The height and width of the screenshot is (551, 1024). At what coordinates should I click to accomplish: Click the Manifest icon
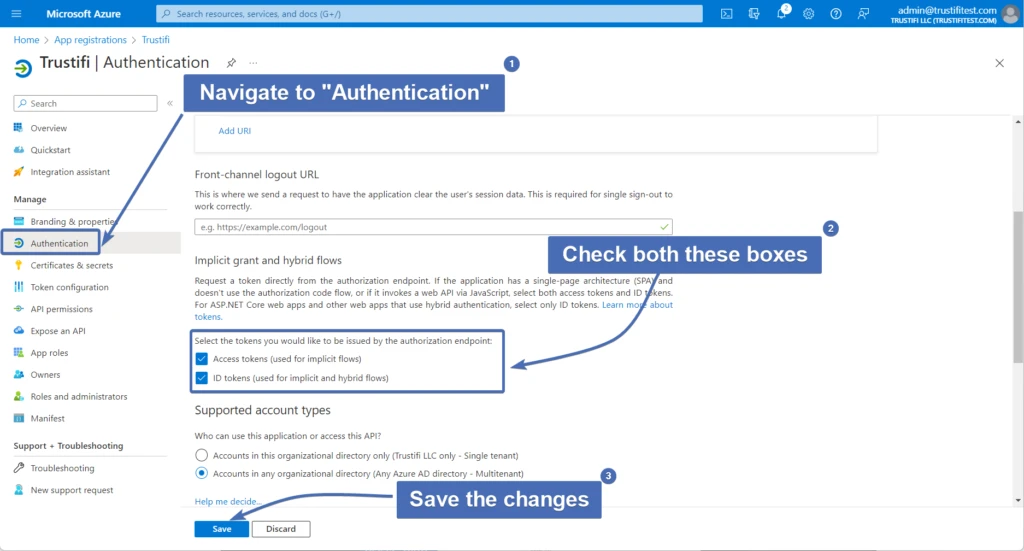pos(18,418)
